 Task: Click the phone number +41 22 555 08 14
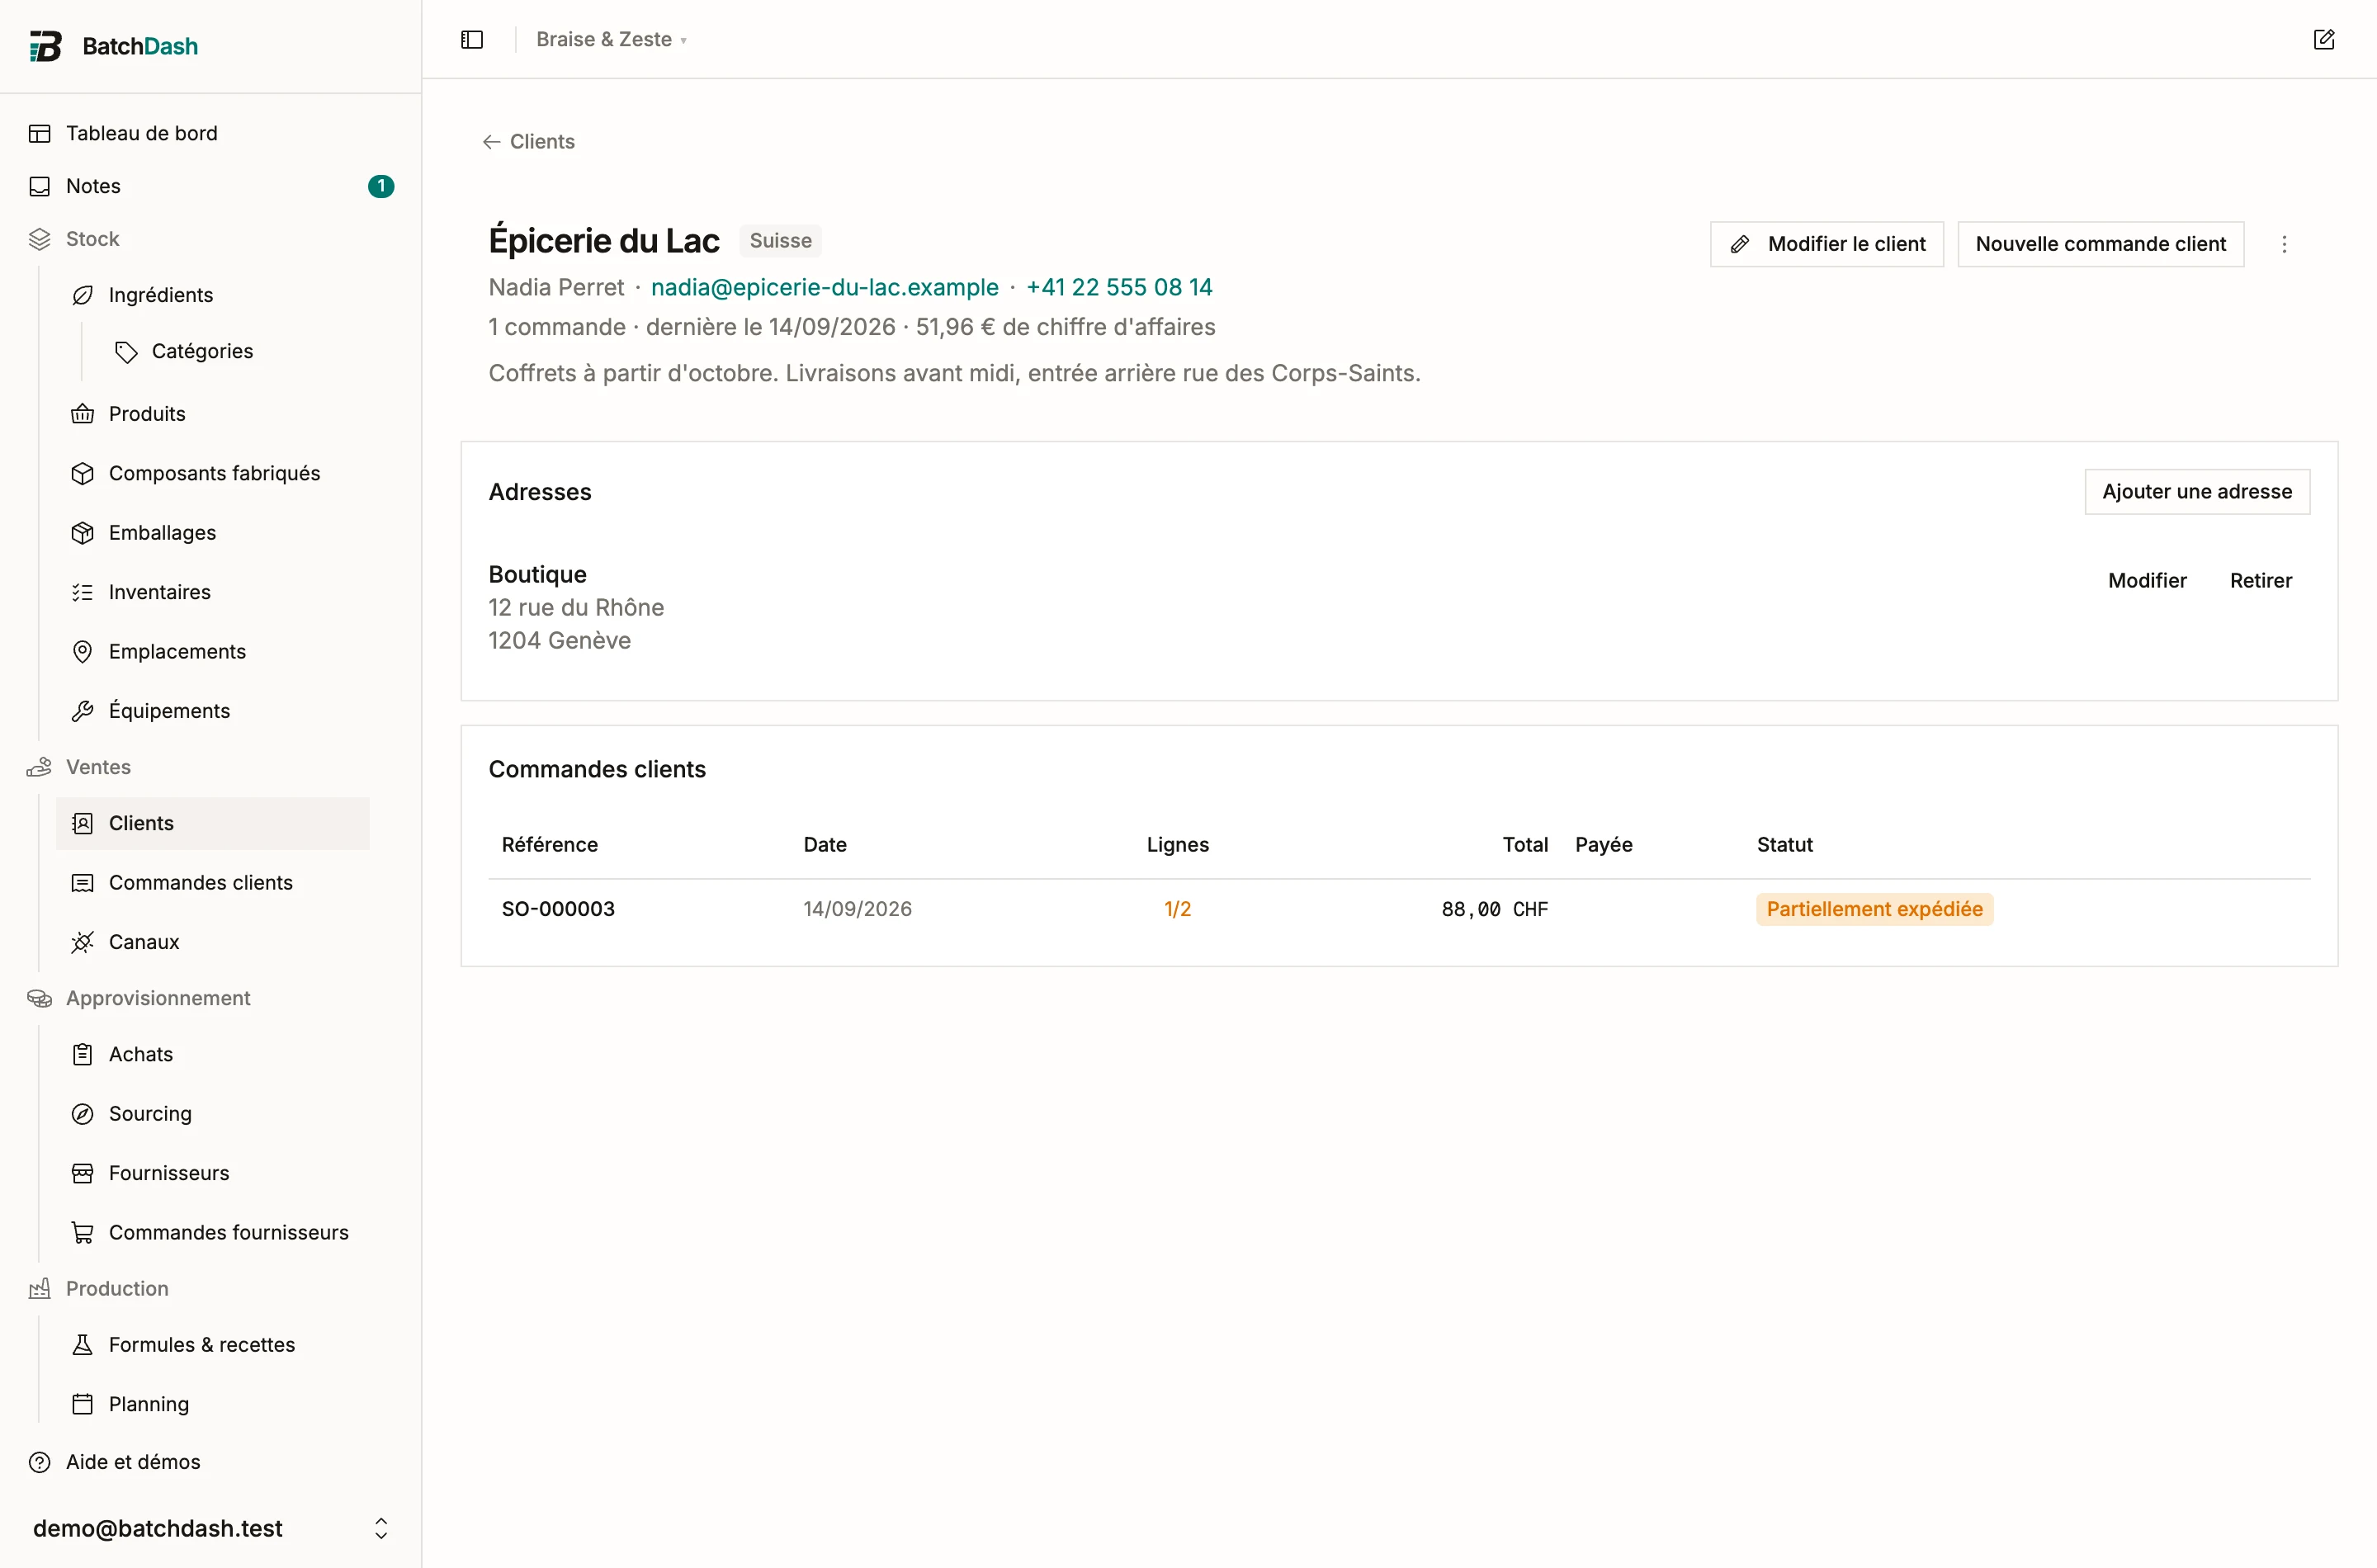click(x=1119, y=288)
